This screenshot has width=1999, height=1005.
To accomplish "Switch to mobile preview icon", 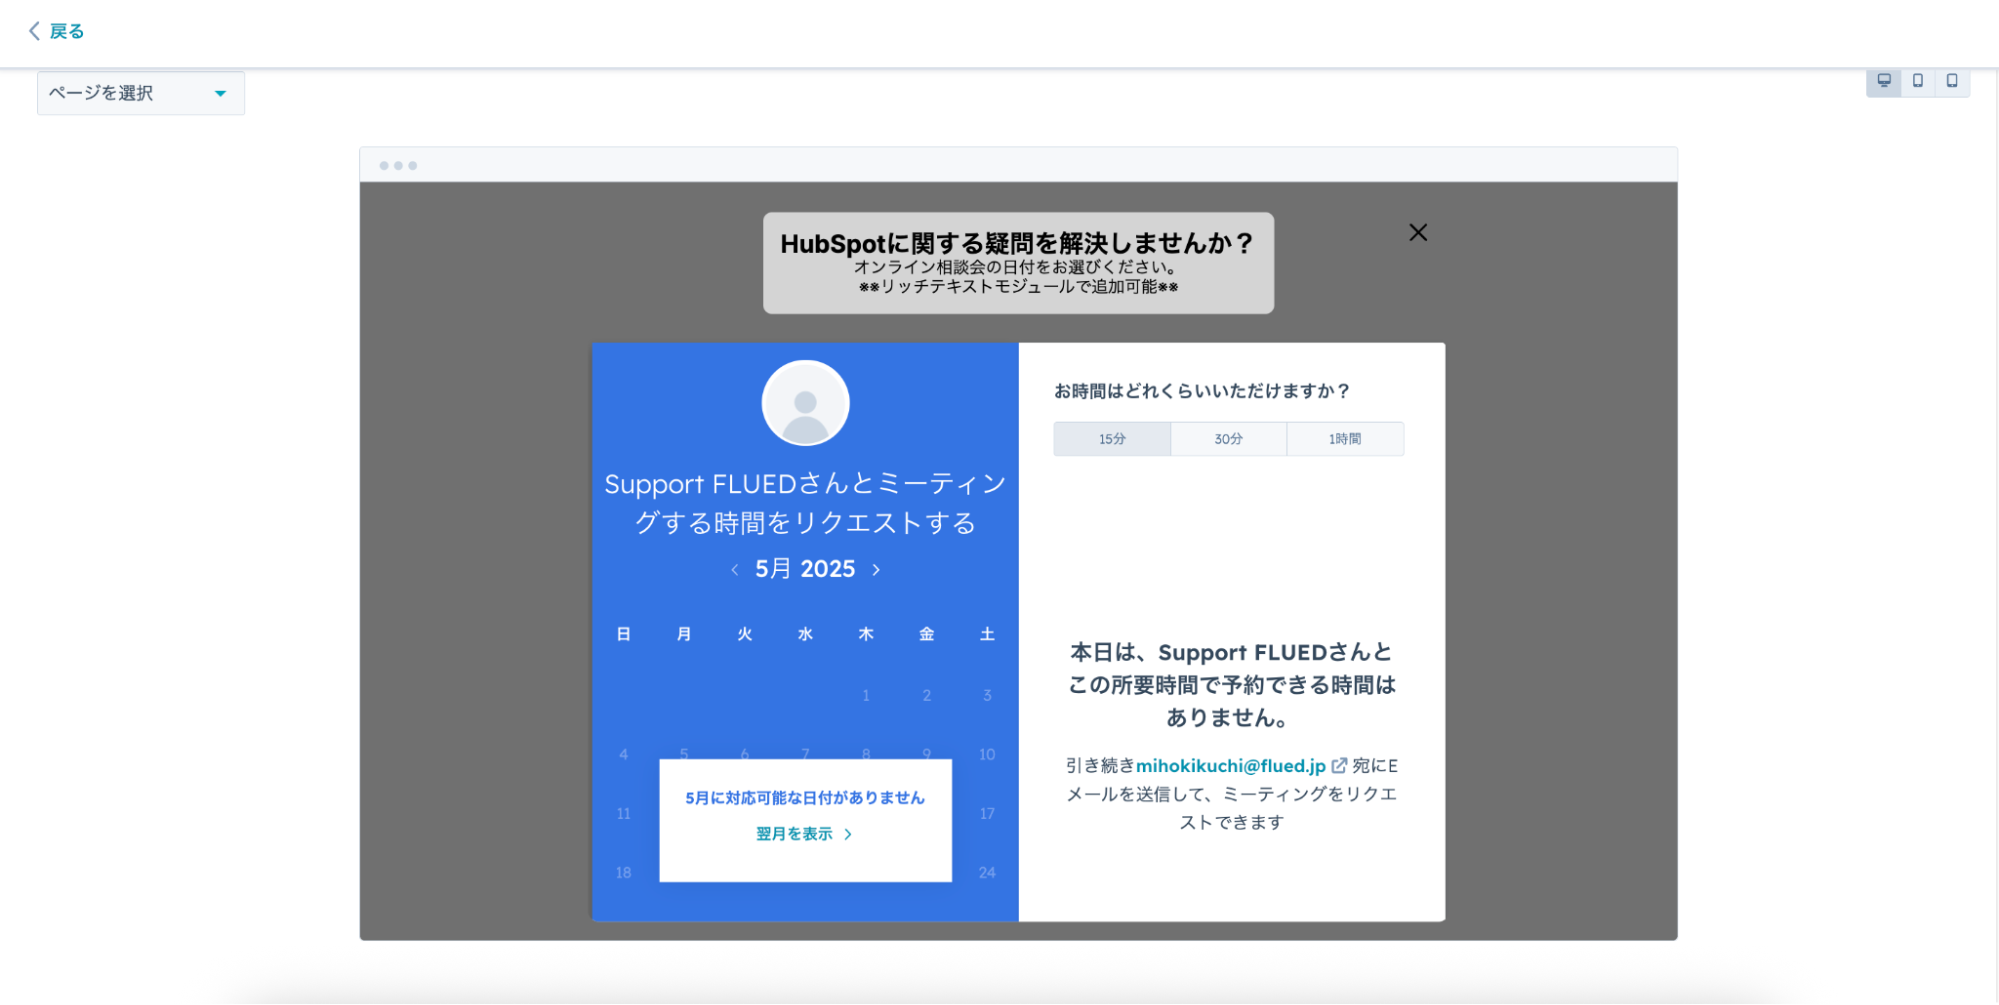I will [x=1952, y=81].
